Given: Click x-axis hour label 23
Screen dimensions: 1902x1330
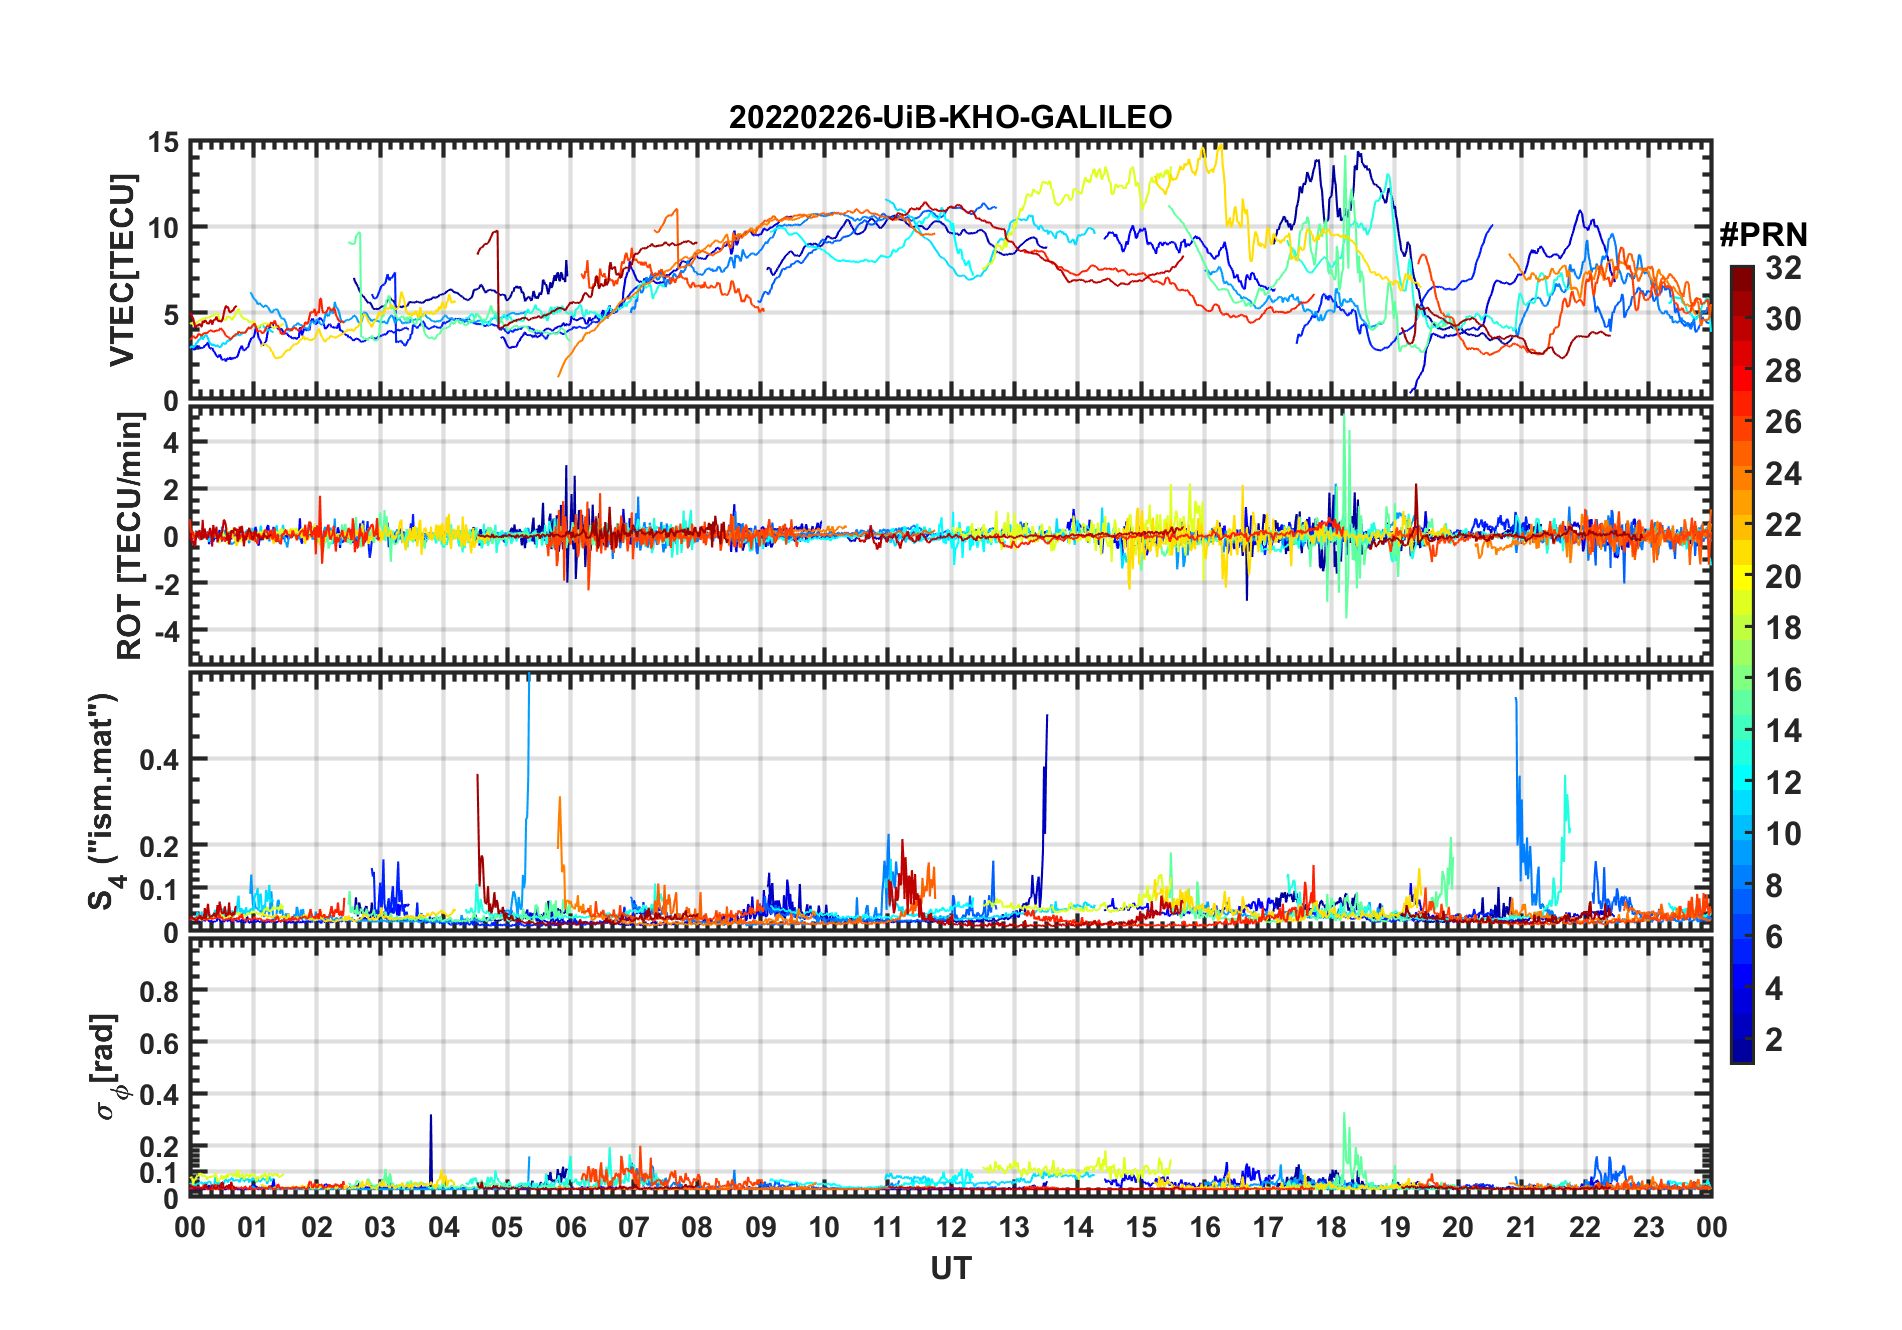Looking at the screenshot, I should [x=1648, y=1227].
